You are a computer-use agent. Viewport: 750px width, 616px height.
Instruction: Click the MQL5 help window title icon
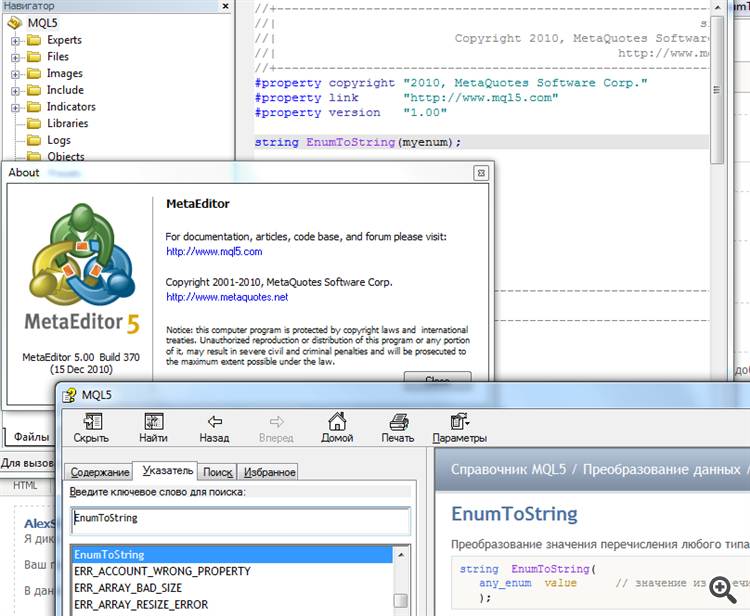pyautogui.click(x=69, y=395)
